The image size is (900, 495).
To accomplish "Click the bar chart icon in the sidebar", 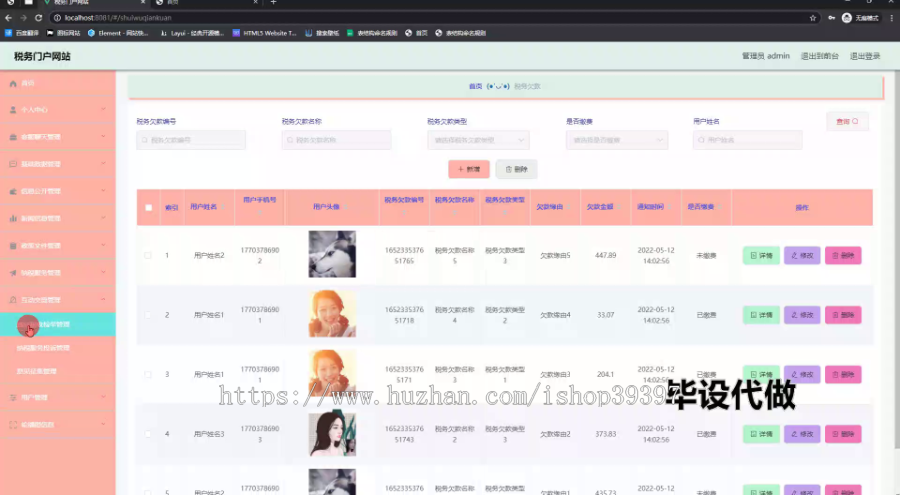I will coord(13,218).
